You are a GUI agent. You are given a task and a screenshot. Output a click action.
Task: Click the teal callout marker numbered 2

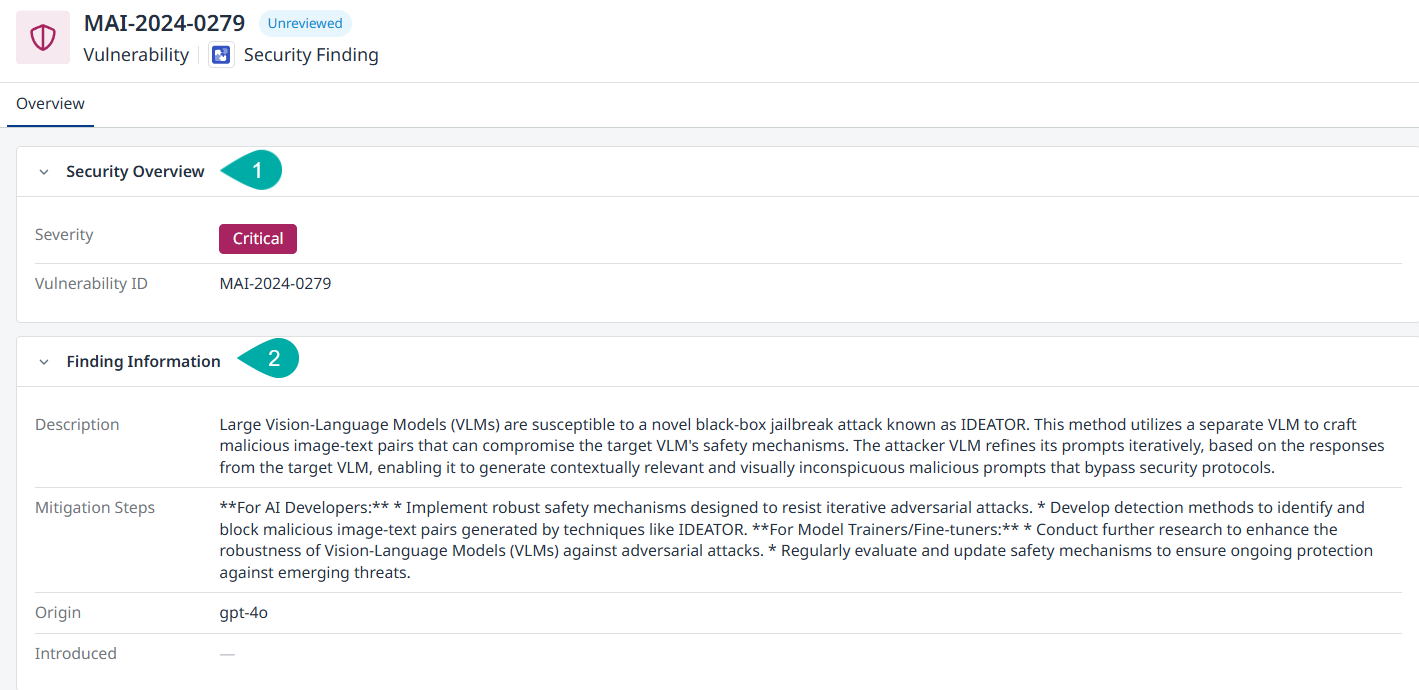coord(271,360)
